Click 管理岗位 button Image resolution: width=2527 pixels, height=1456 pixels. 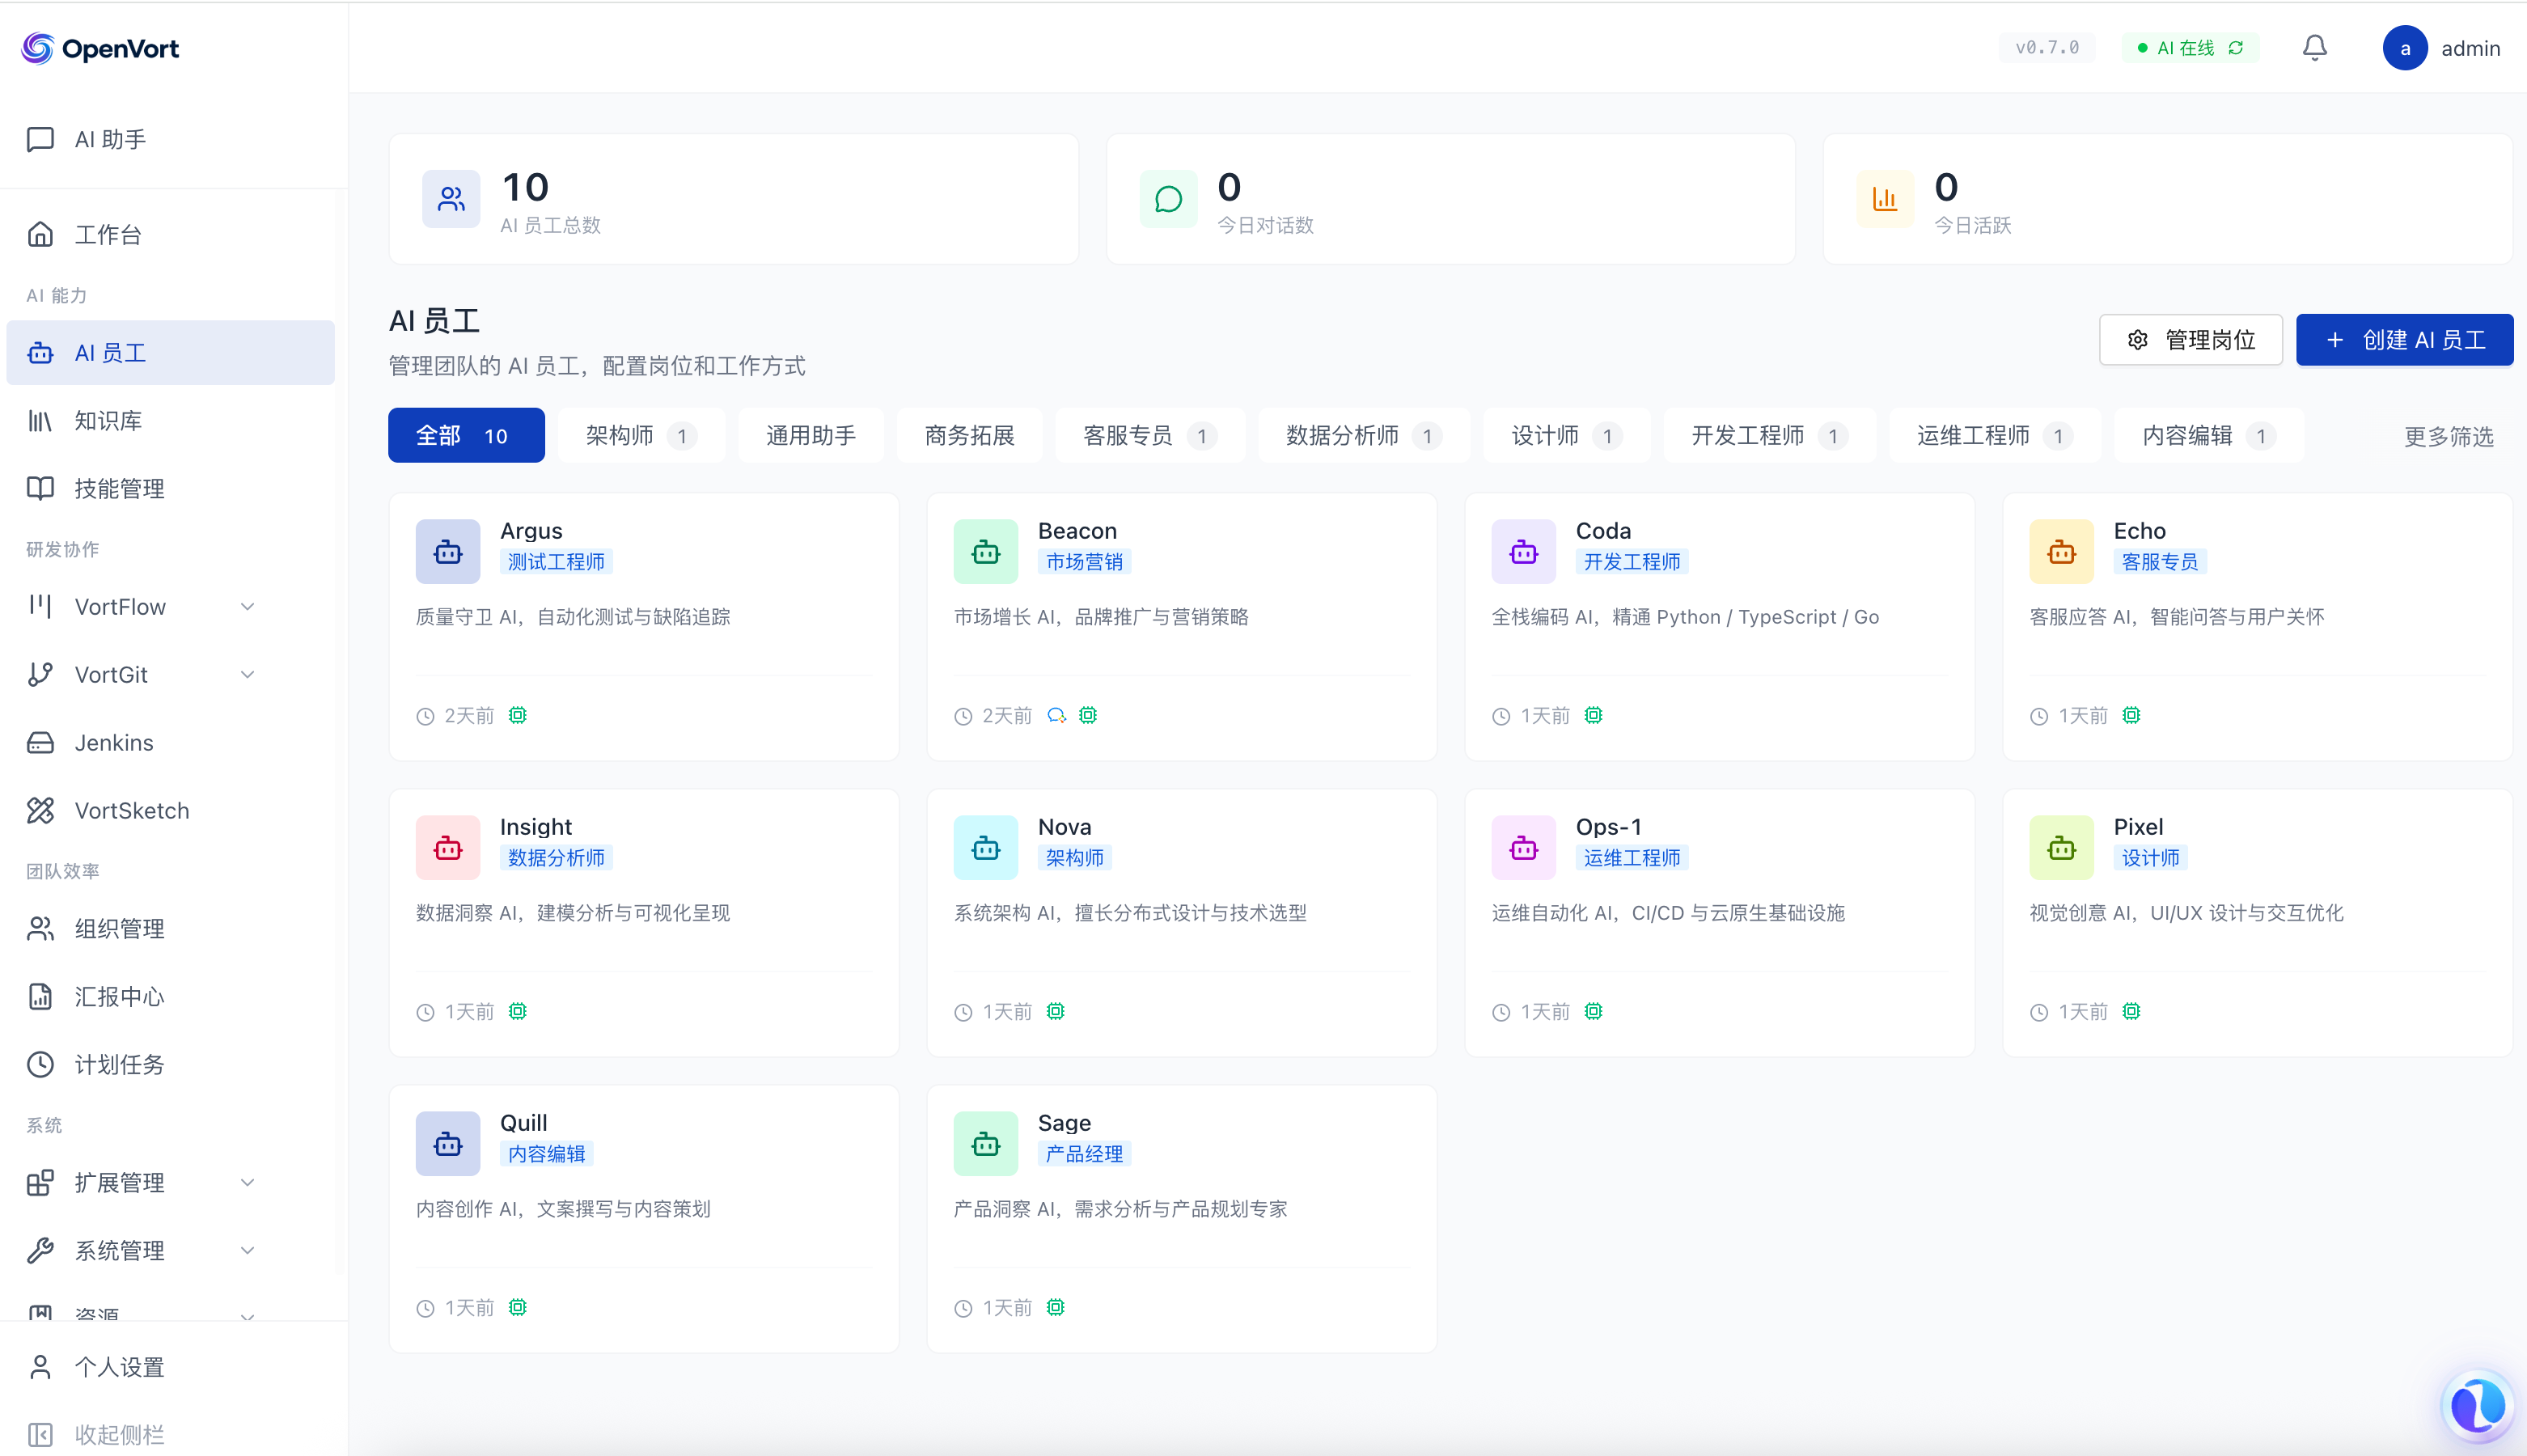click(x=2190, y=340)
